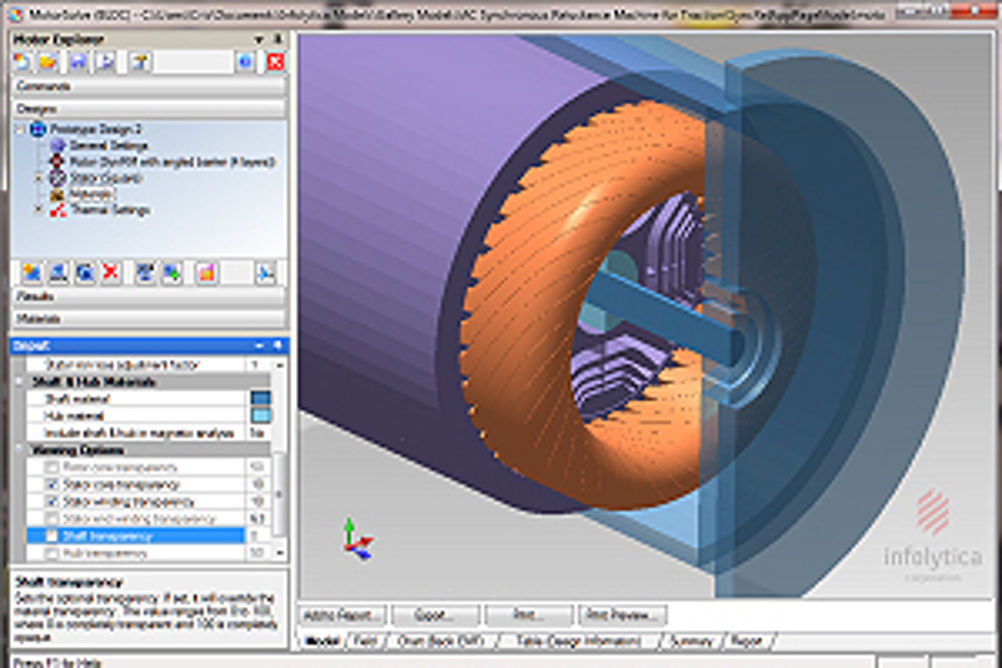Click the Materials tree item icon
The image size is (1002, 668).
pyautogui.click(x=58, y=194)
